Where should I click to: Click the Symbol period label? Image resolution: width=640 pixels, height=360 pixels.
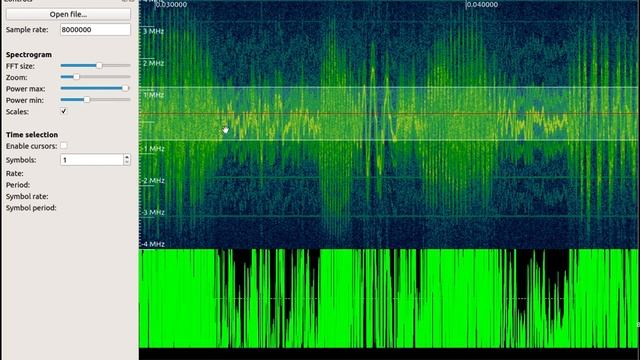tap(31, 208)
